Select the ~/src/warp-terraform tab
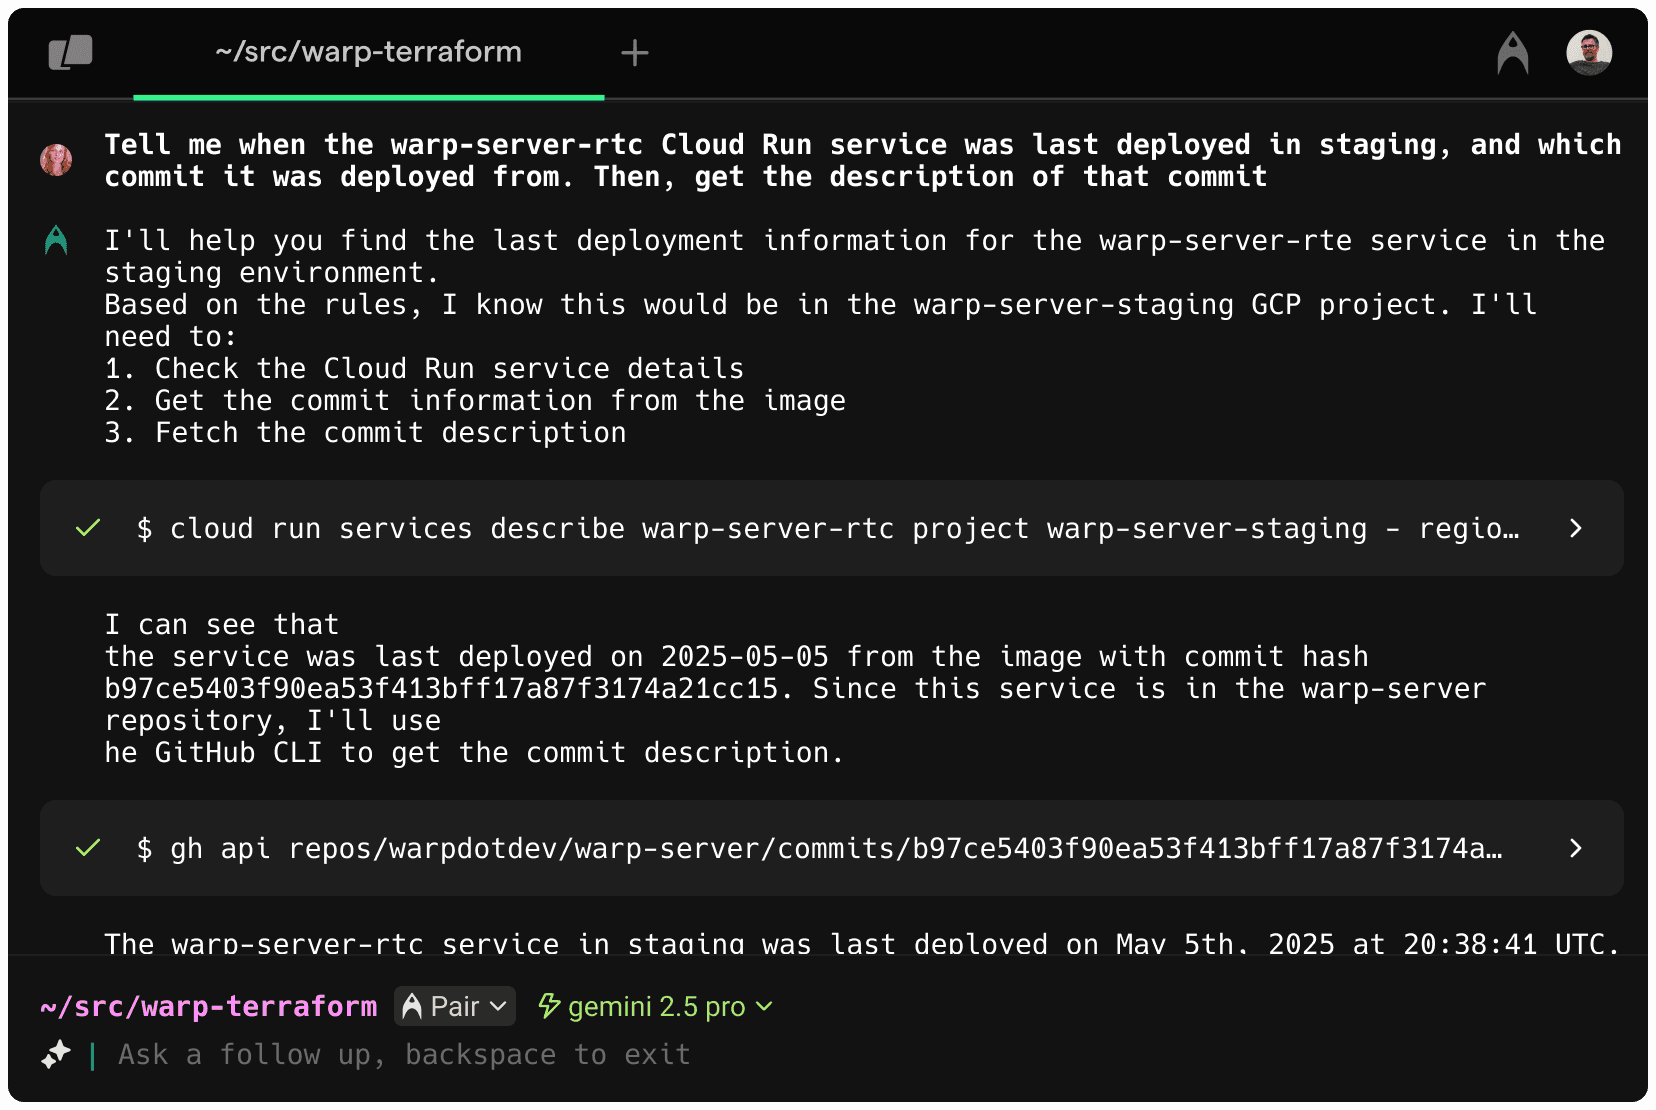The height and width of the screenshot is (1110, 1656). click(368, 52)
